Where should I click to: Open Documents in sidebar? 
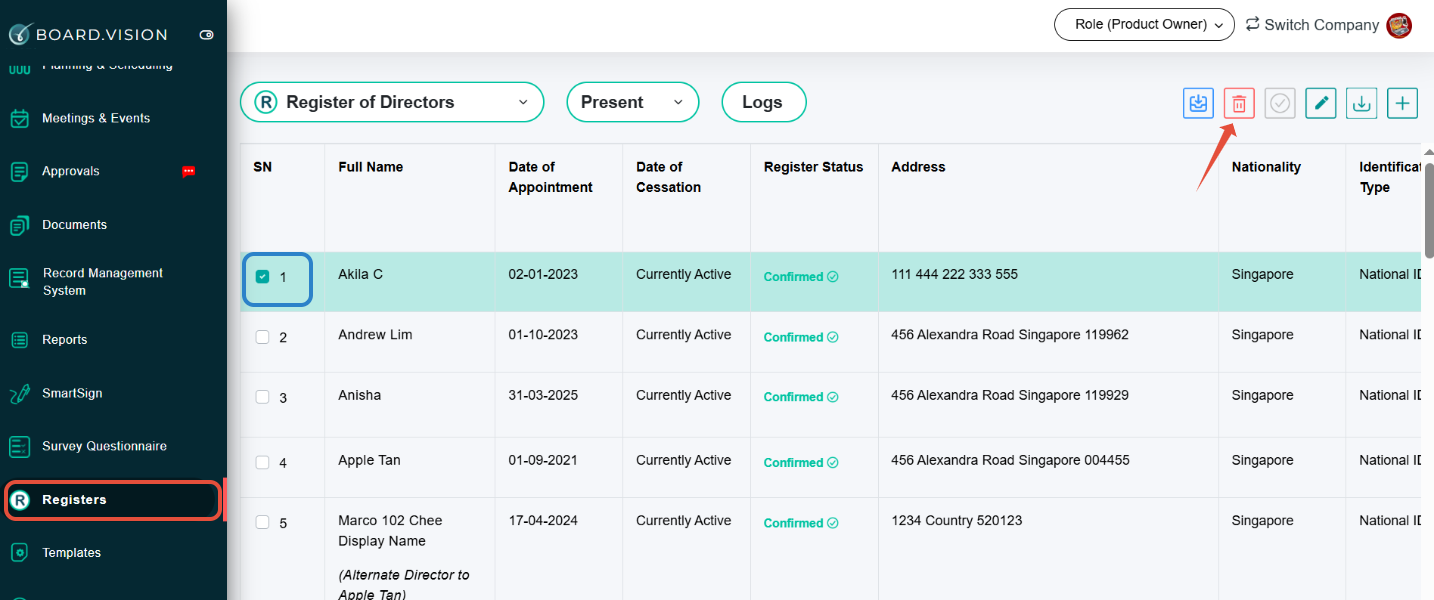(74, 225)
